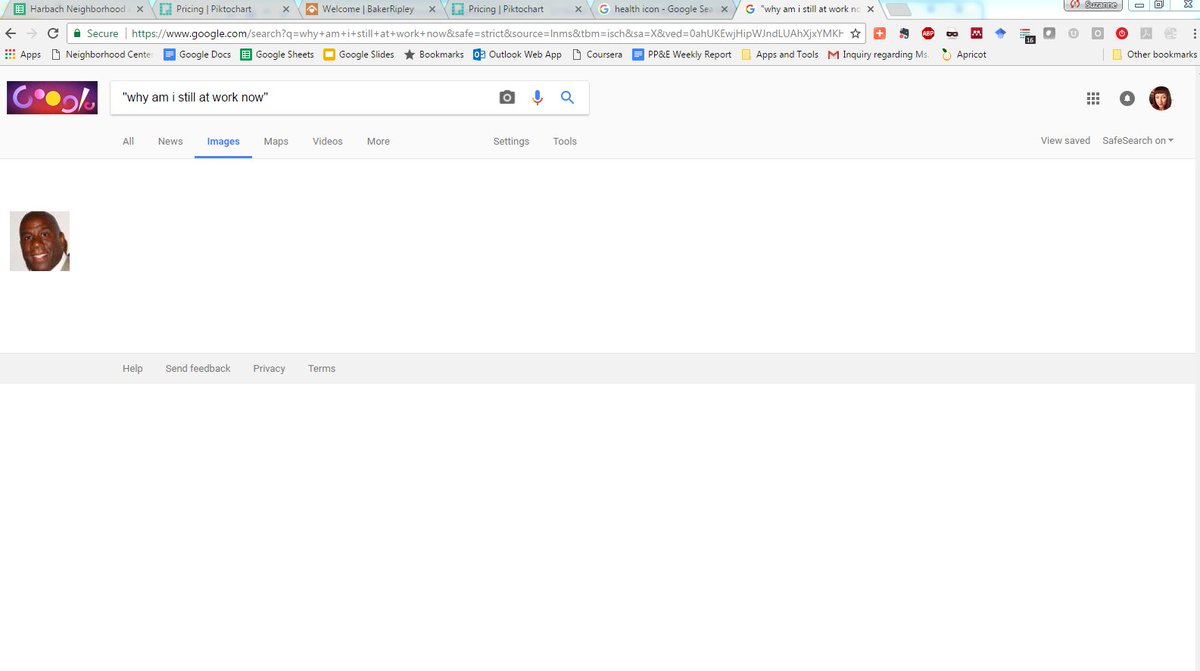Click the masked face extension icon

952,33
